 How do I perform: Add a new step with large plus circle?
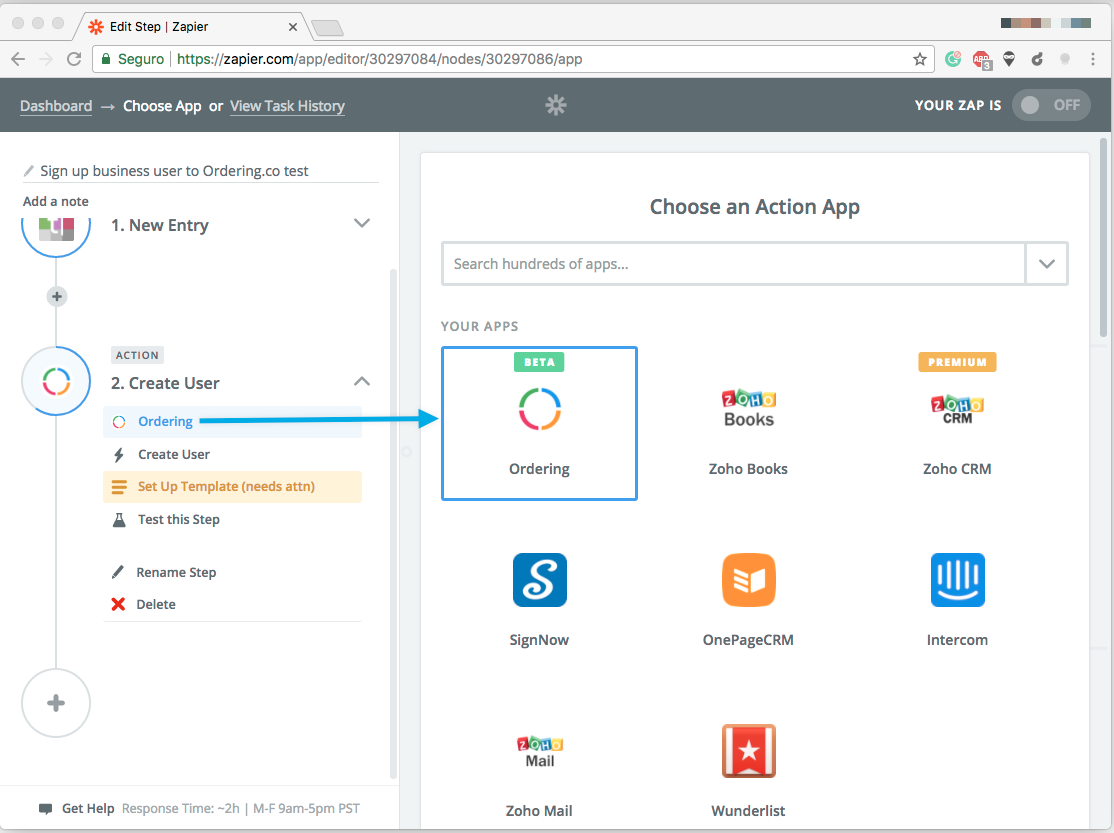pyautogui.click(x=56, y=703)
